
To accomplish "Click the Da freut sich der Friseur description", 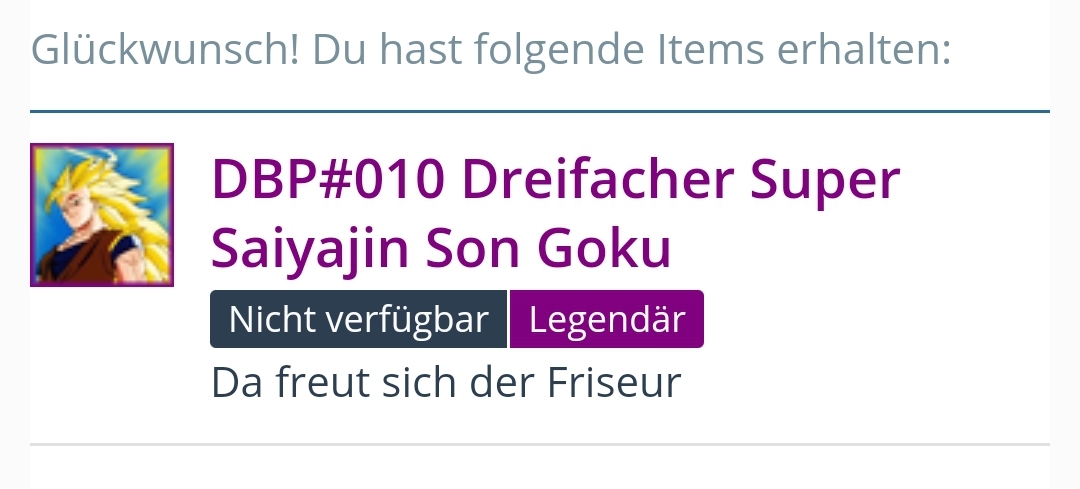I will click(446, 382).
